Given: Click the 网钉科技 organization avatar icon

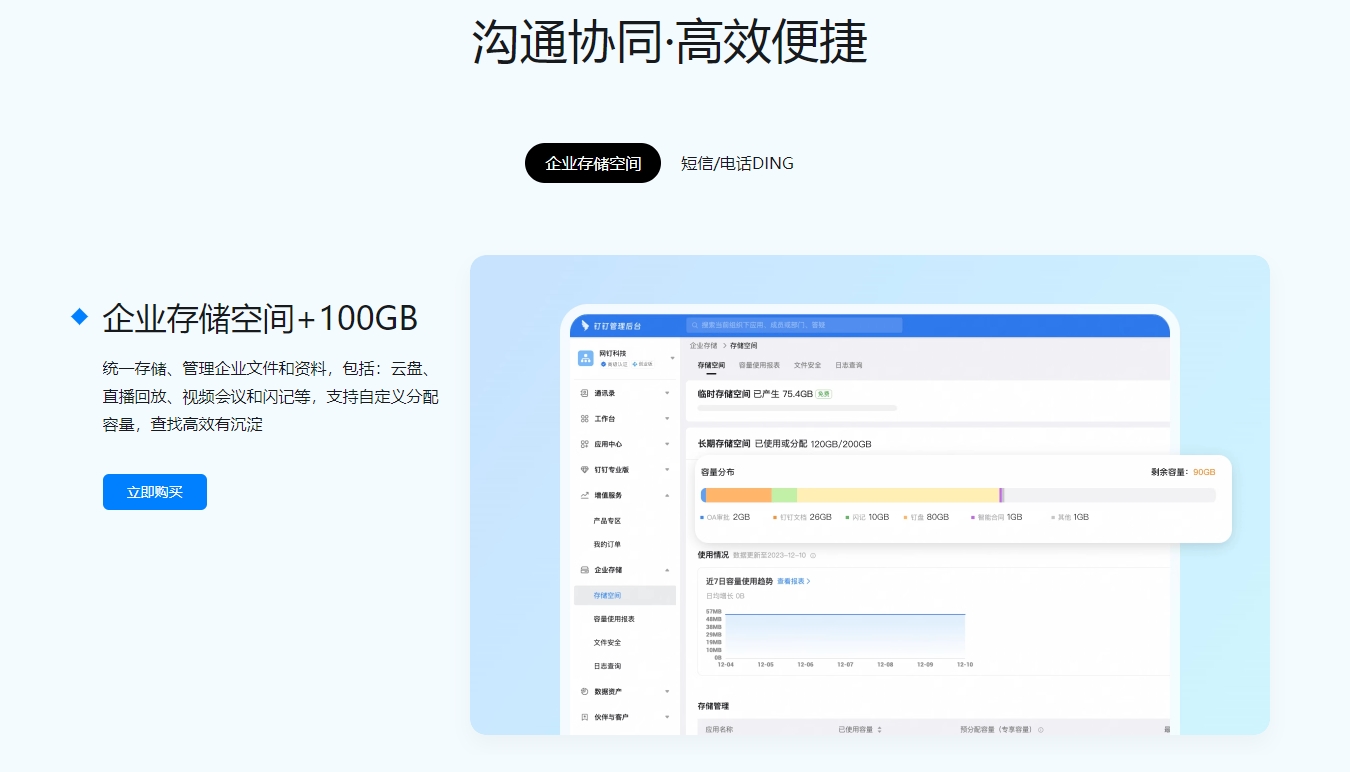Looking at the screenshot, I should tap(586, 358).
